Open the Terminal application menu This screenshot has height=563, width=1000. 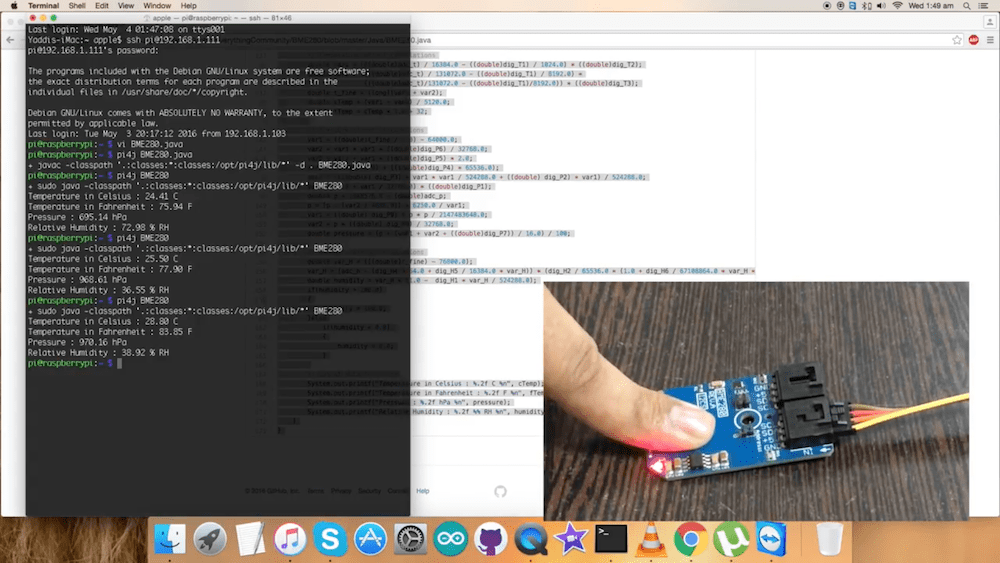[x=43, y=6]
